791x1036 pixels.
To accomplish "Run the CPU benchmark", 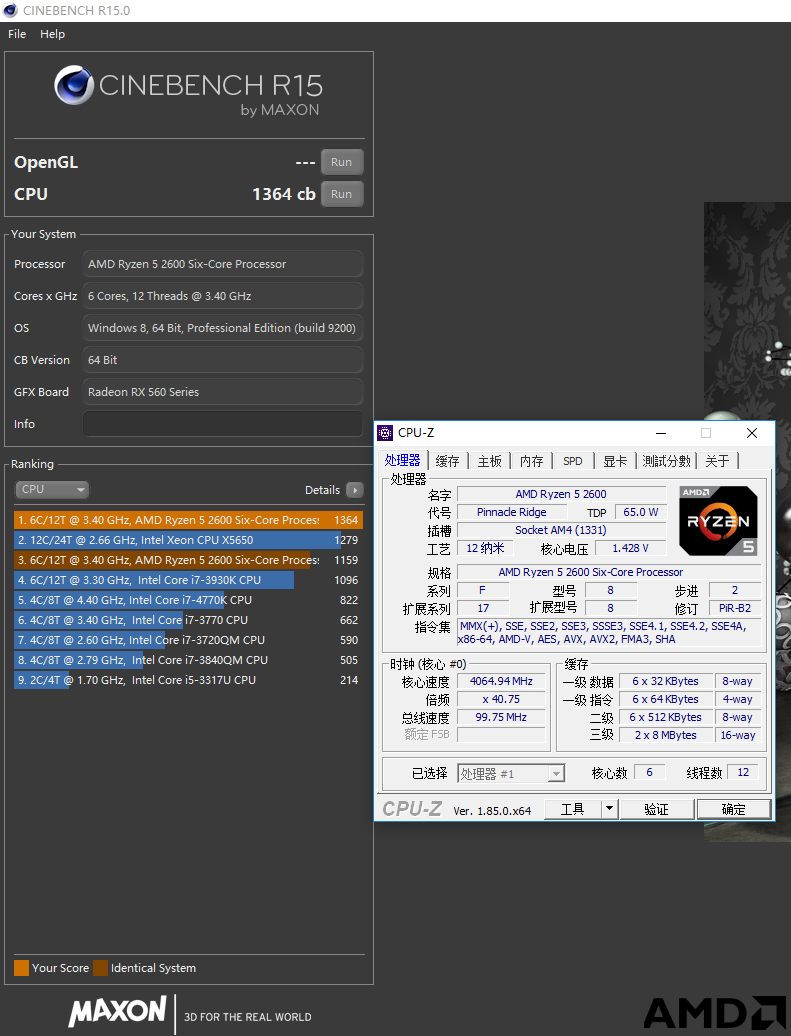I will (342, 194).
